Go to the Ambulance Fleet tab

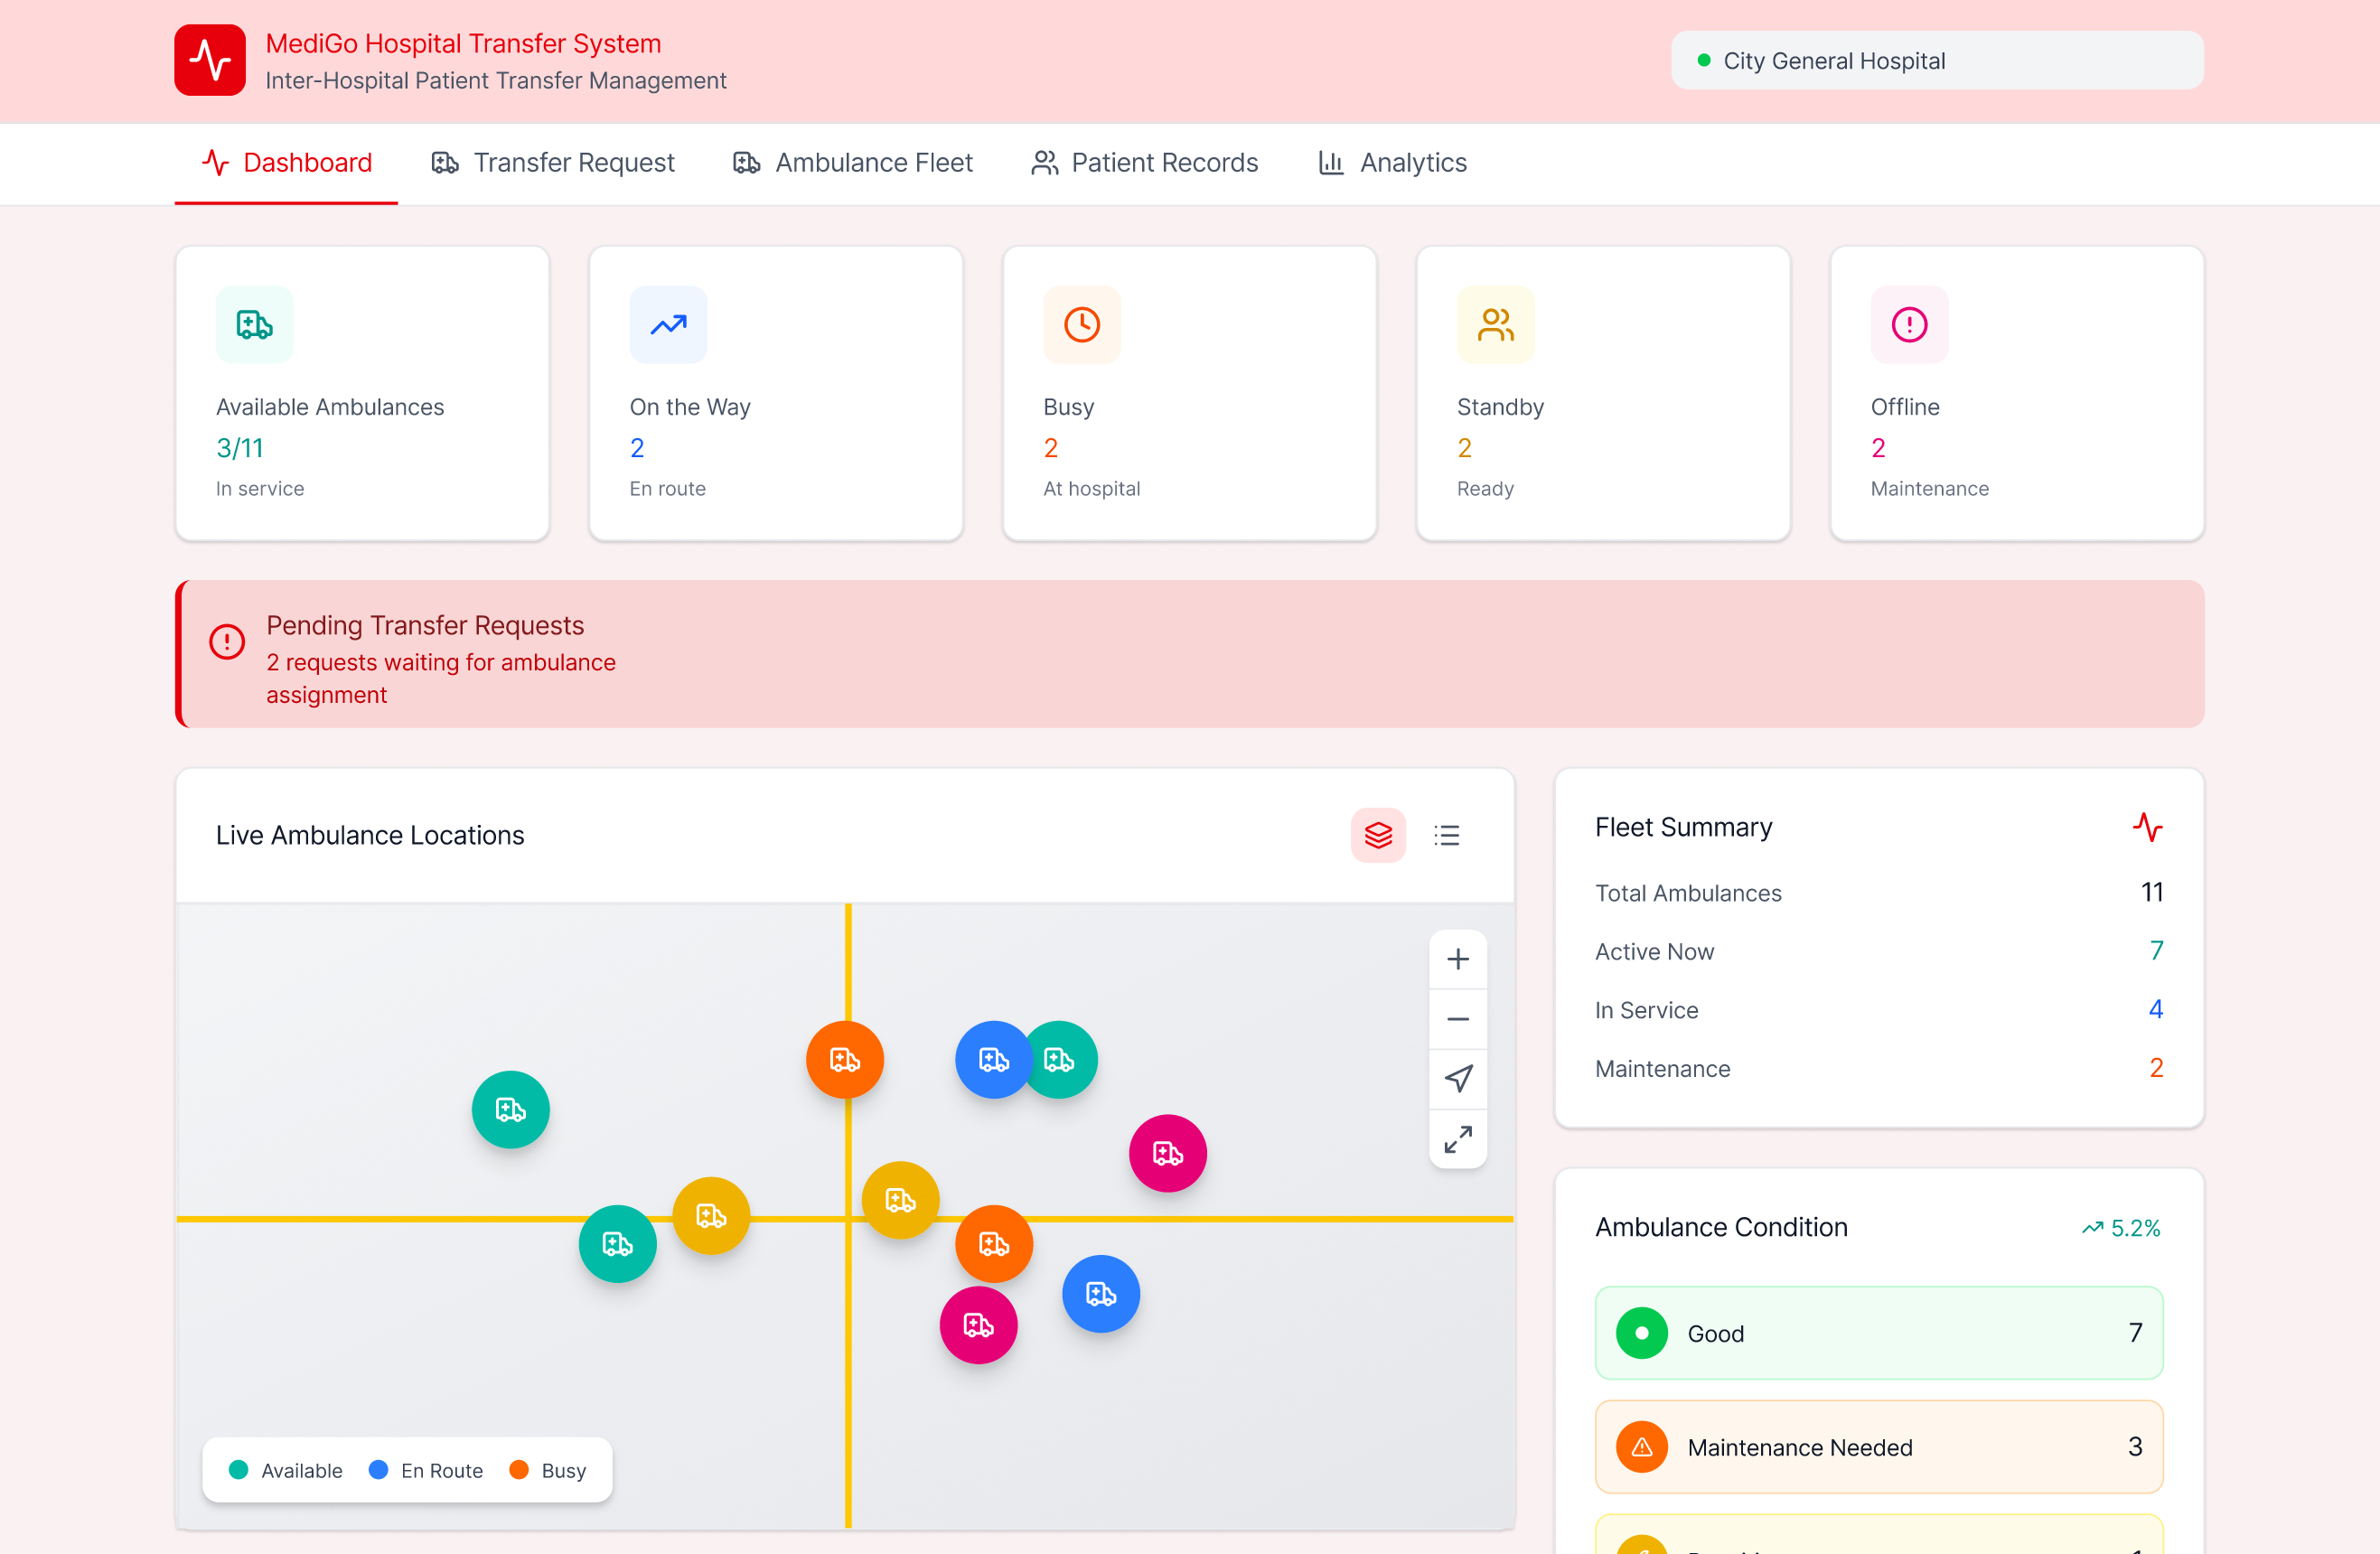[x=853, y=163]
